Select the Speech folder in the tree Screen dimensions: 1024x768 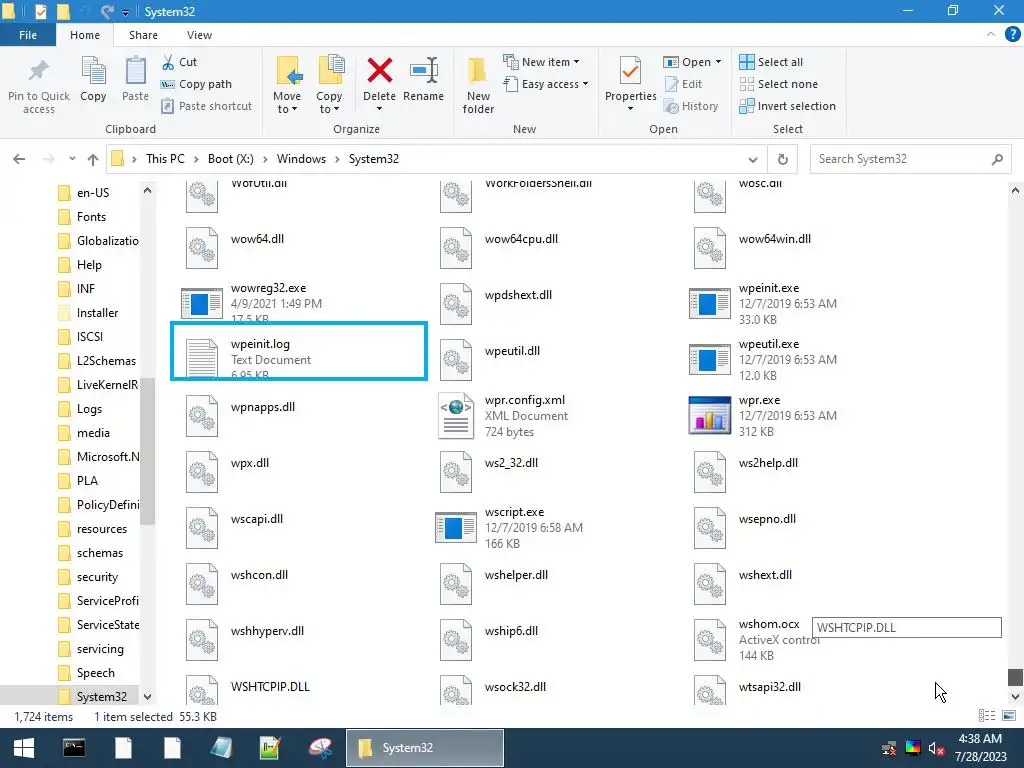pos(96,673)
